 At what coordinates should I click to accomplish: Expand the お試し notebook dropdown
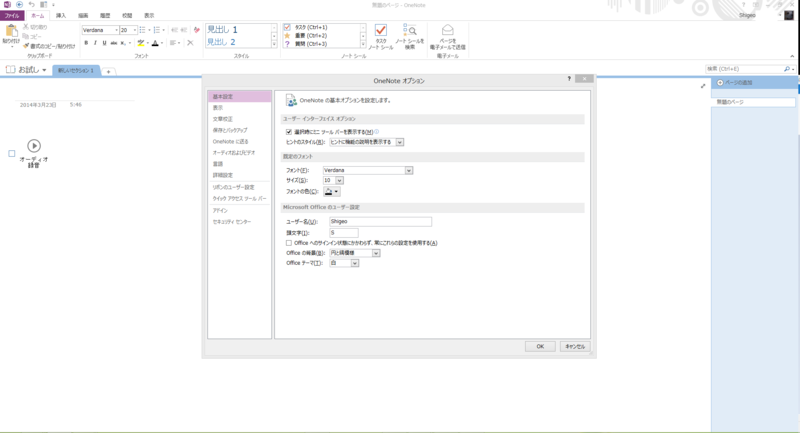coord(44,70)
